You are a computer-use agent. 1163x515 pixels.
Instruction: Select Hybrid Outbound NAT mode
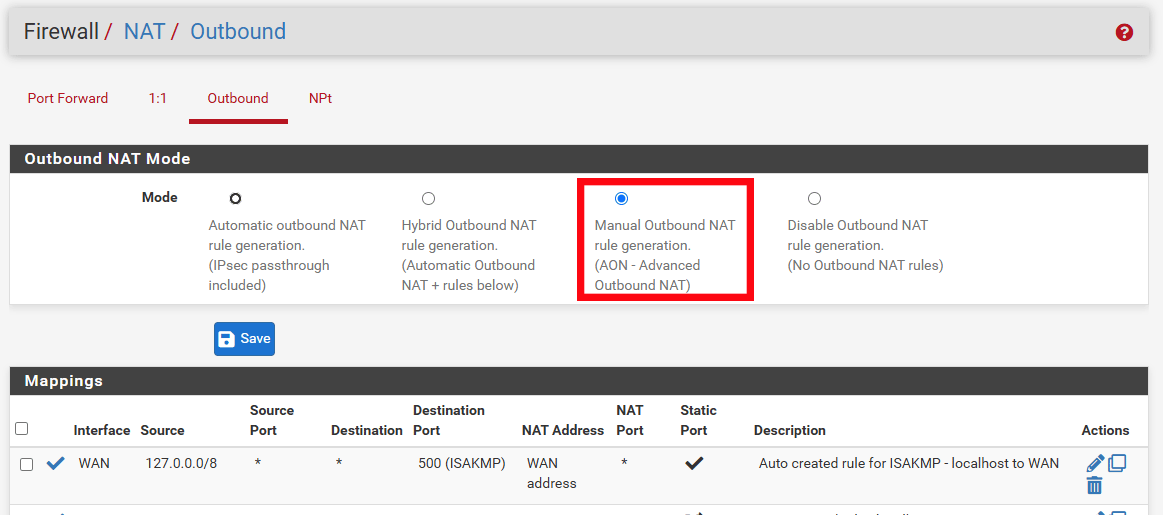[428, 199]
